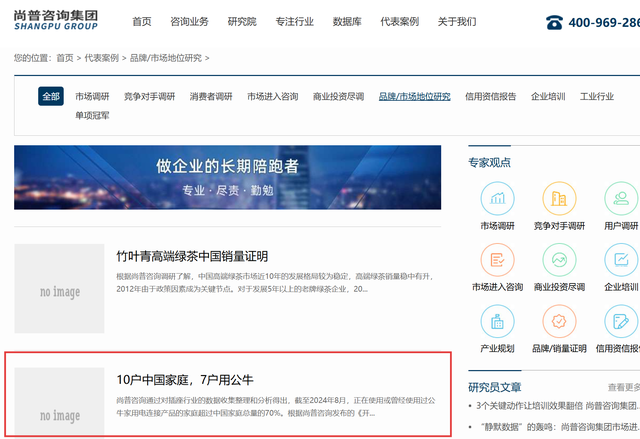Viewport: 640px width, 439px height.
Task: Click the 400-969 hotline phone number
Action: click(x=604, y=22)
